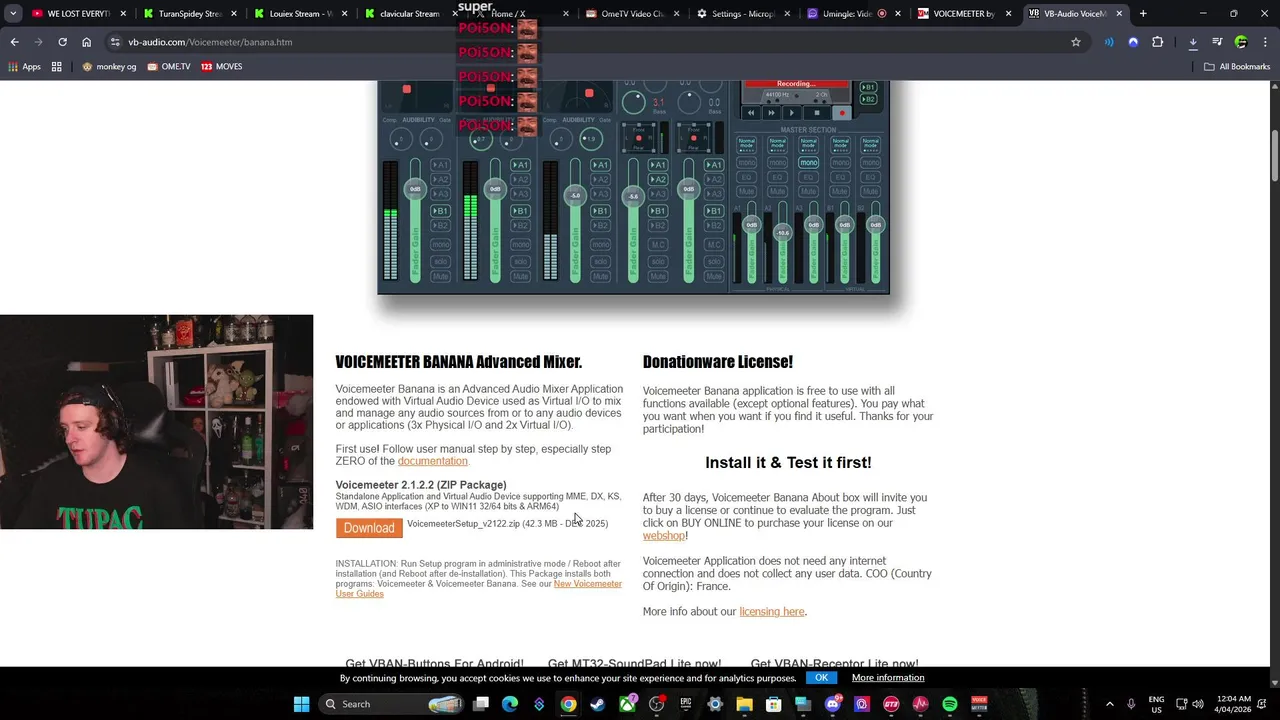Open Xbox app from the taskbar

click(627, 704)
